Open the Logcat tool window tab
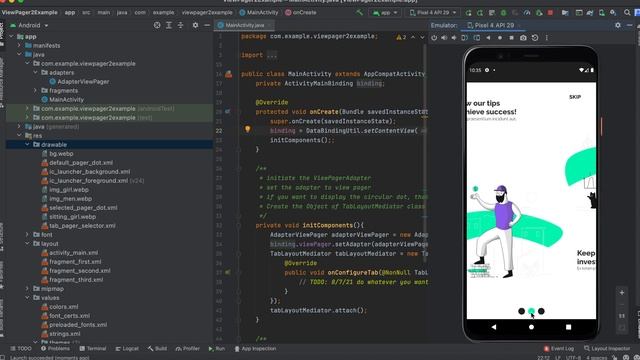The image size is (640, 360). click(127, 349)
